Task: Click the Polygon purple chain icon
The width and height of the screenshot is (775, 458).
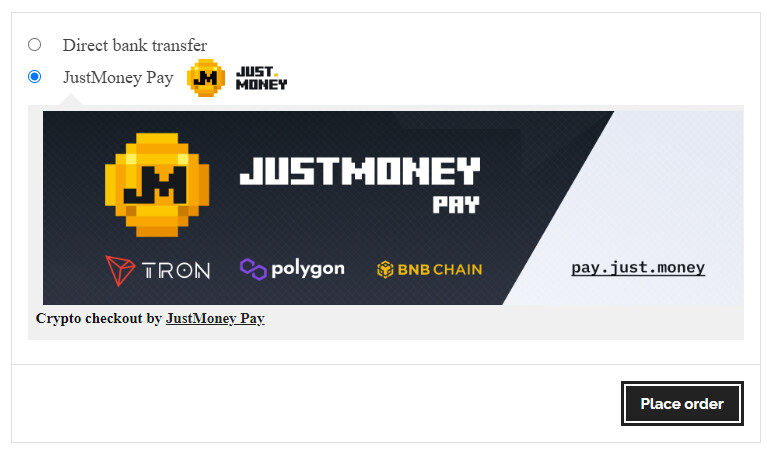Action: click(253, 269)
